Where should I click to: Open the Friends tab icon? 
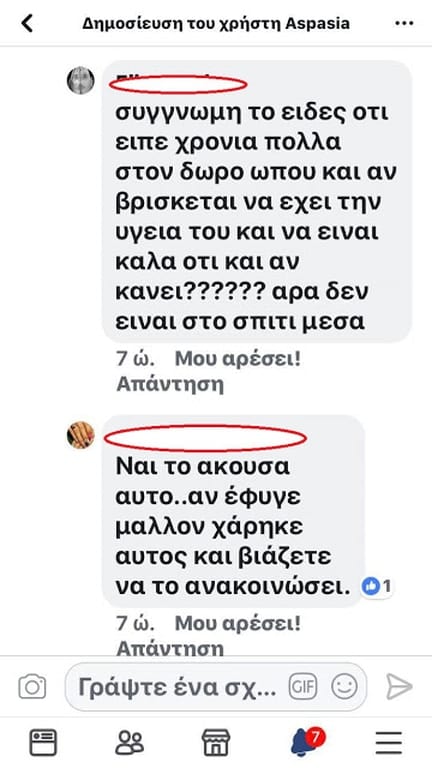click(130, 742)
